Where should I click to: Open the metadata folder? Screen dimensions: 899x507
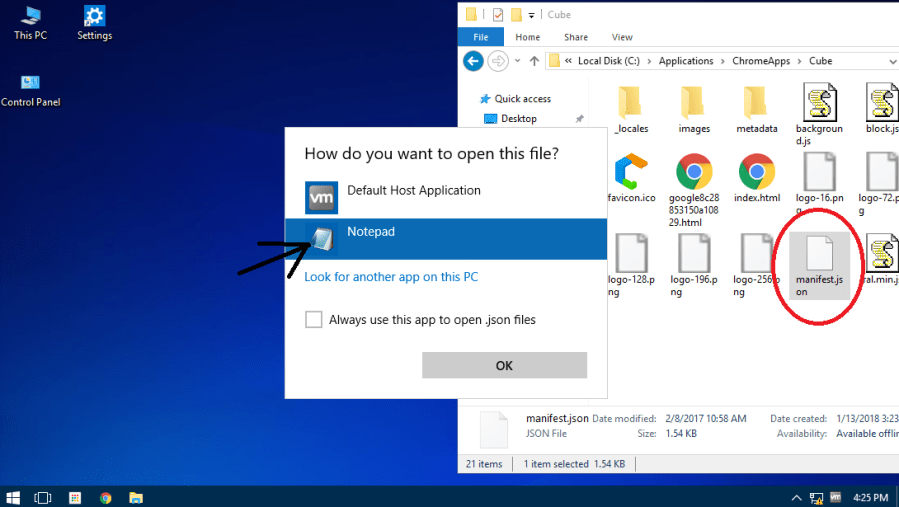(756, 110)
